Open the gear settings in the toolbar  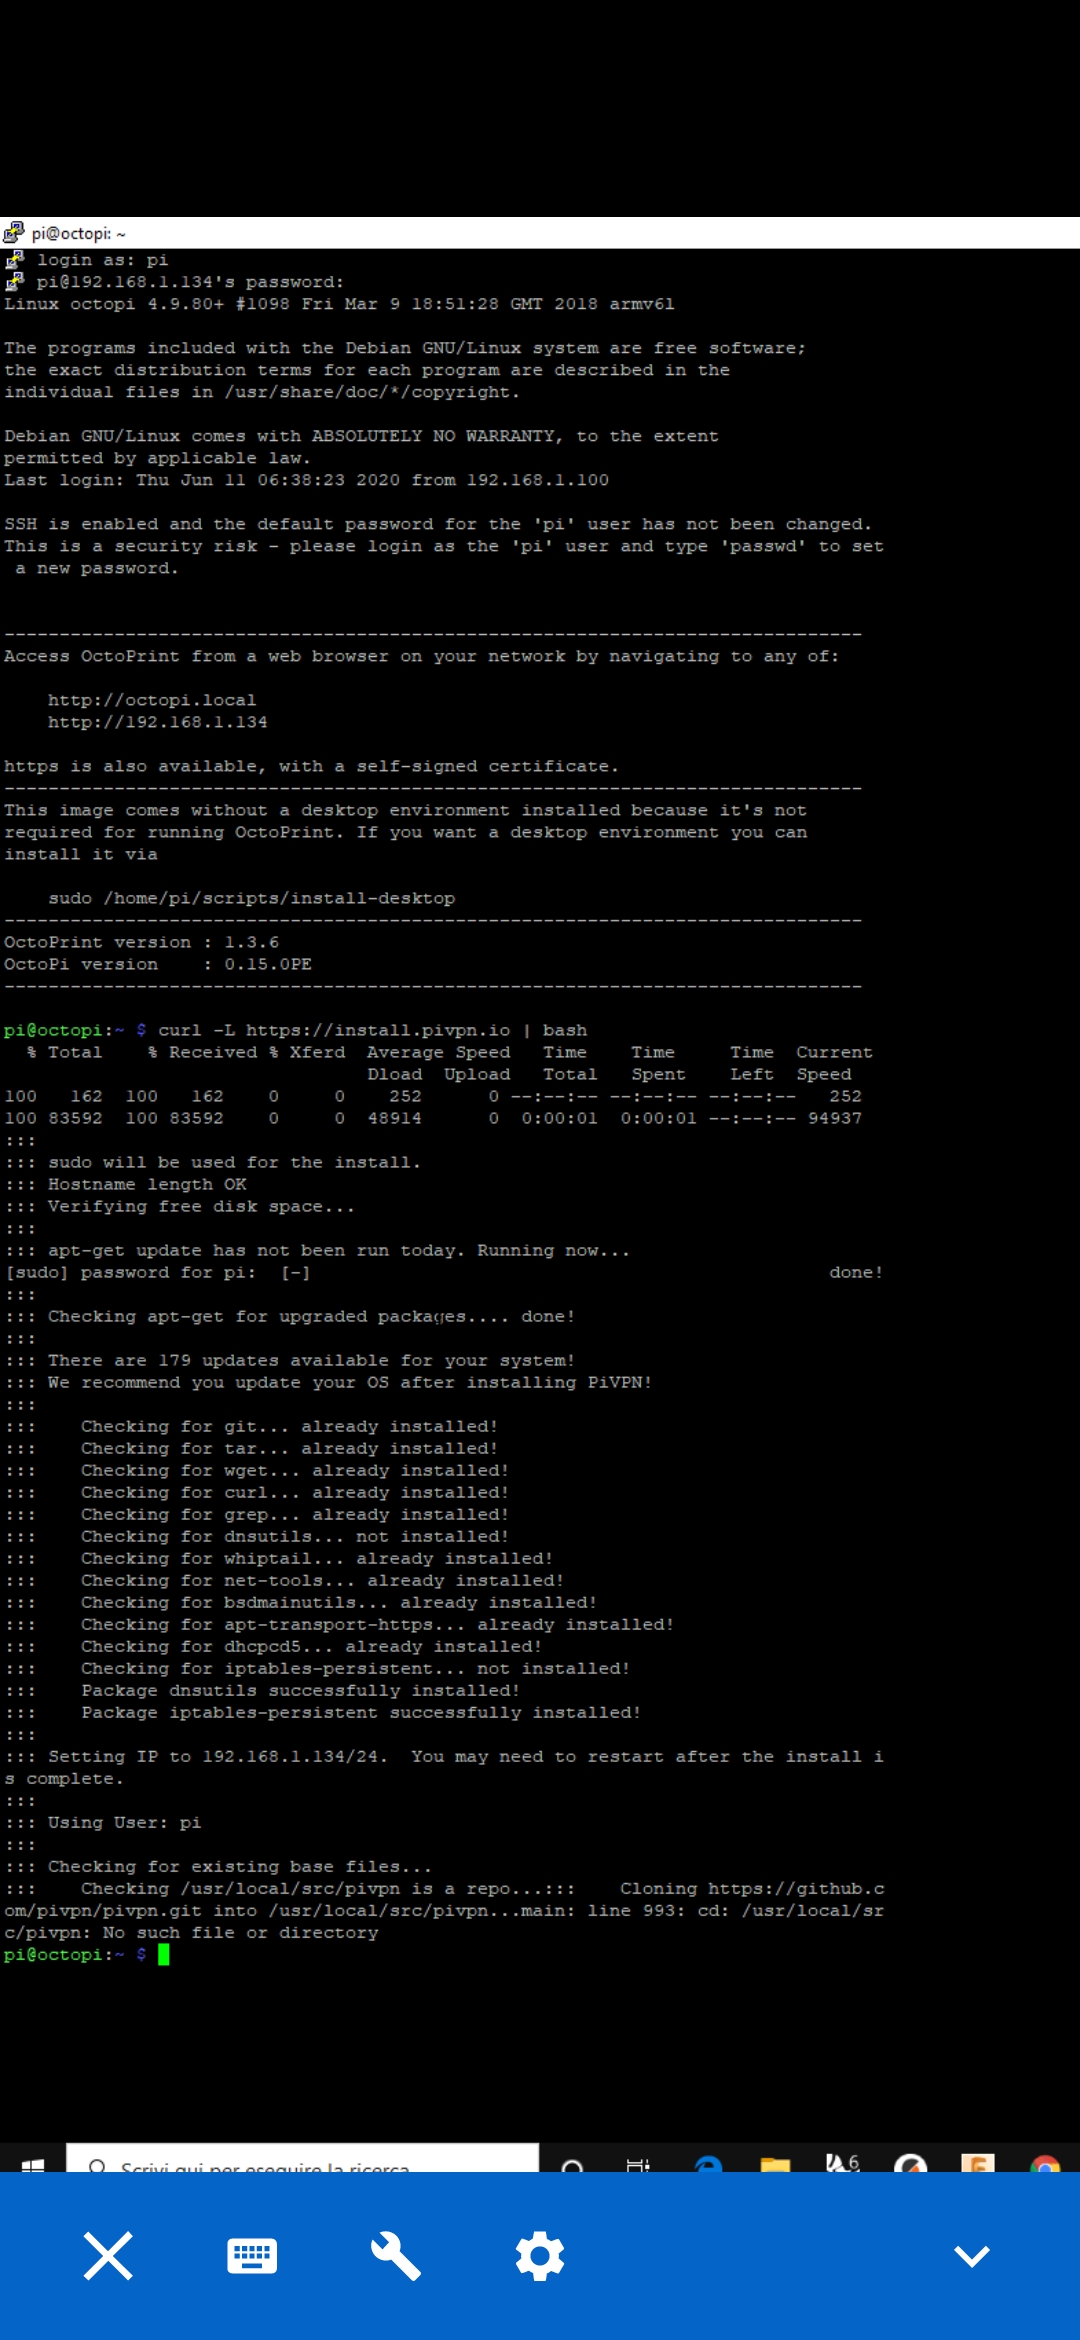[540, 2256]
